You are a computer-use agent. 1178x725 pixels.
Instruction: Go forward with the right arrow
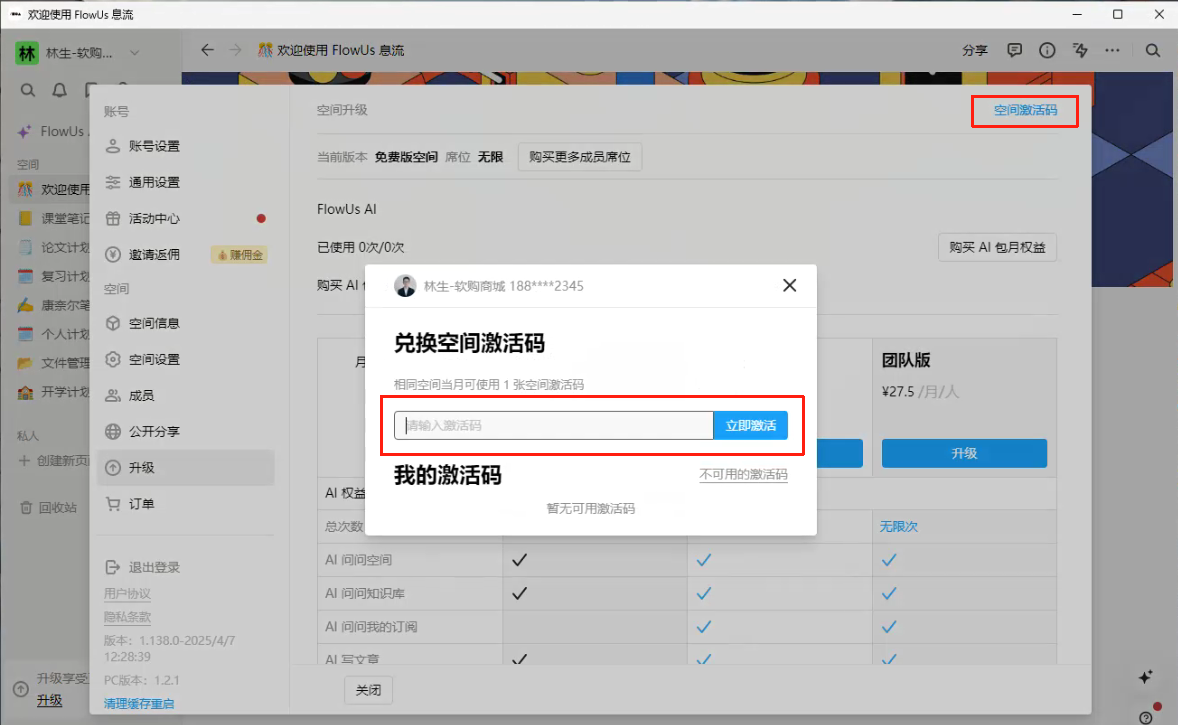(236, 50)
